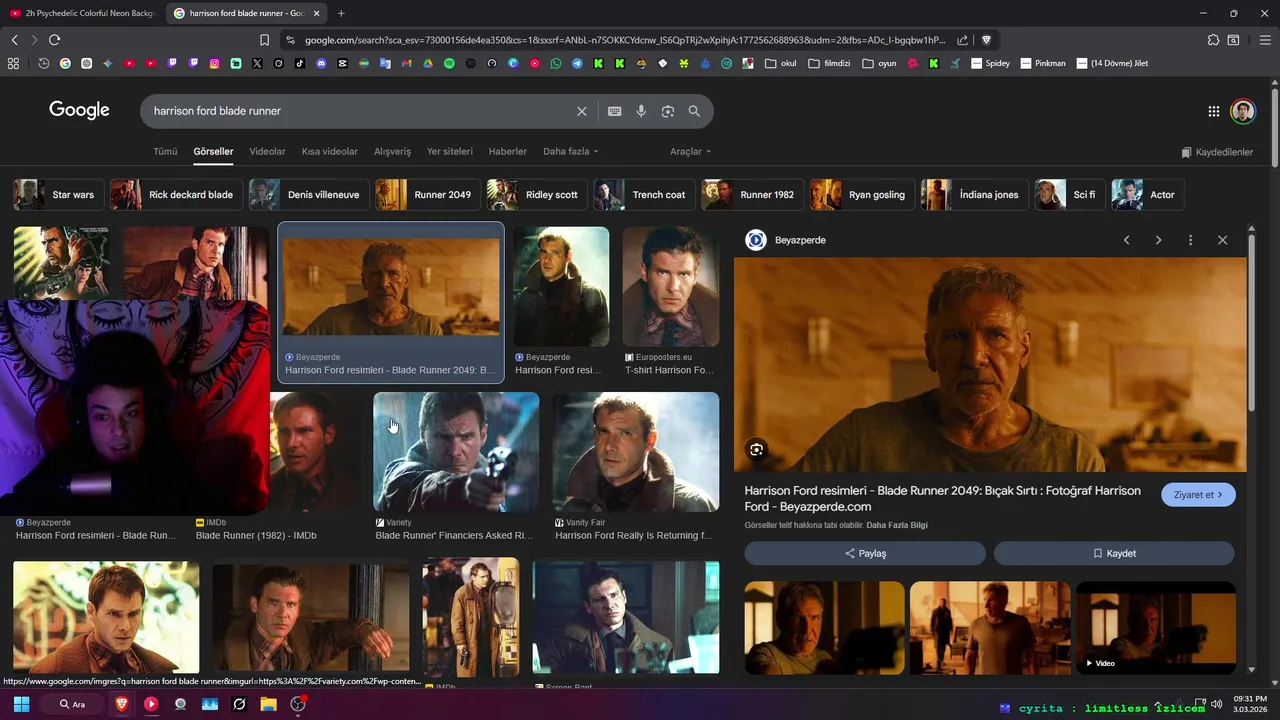Open the Brave Shields icon
Viewport: 1280px width, 720px height.
coord(986,40)
